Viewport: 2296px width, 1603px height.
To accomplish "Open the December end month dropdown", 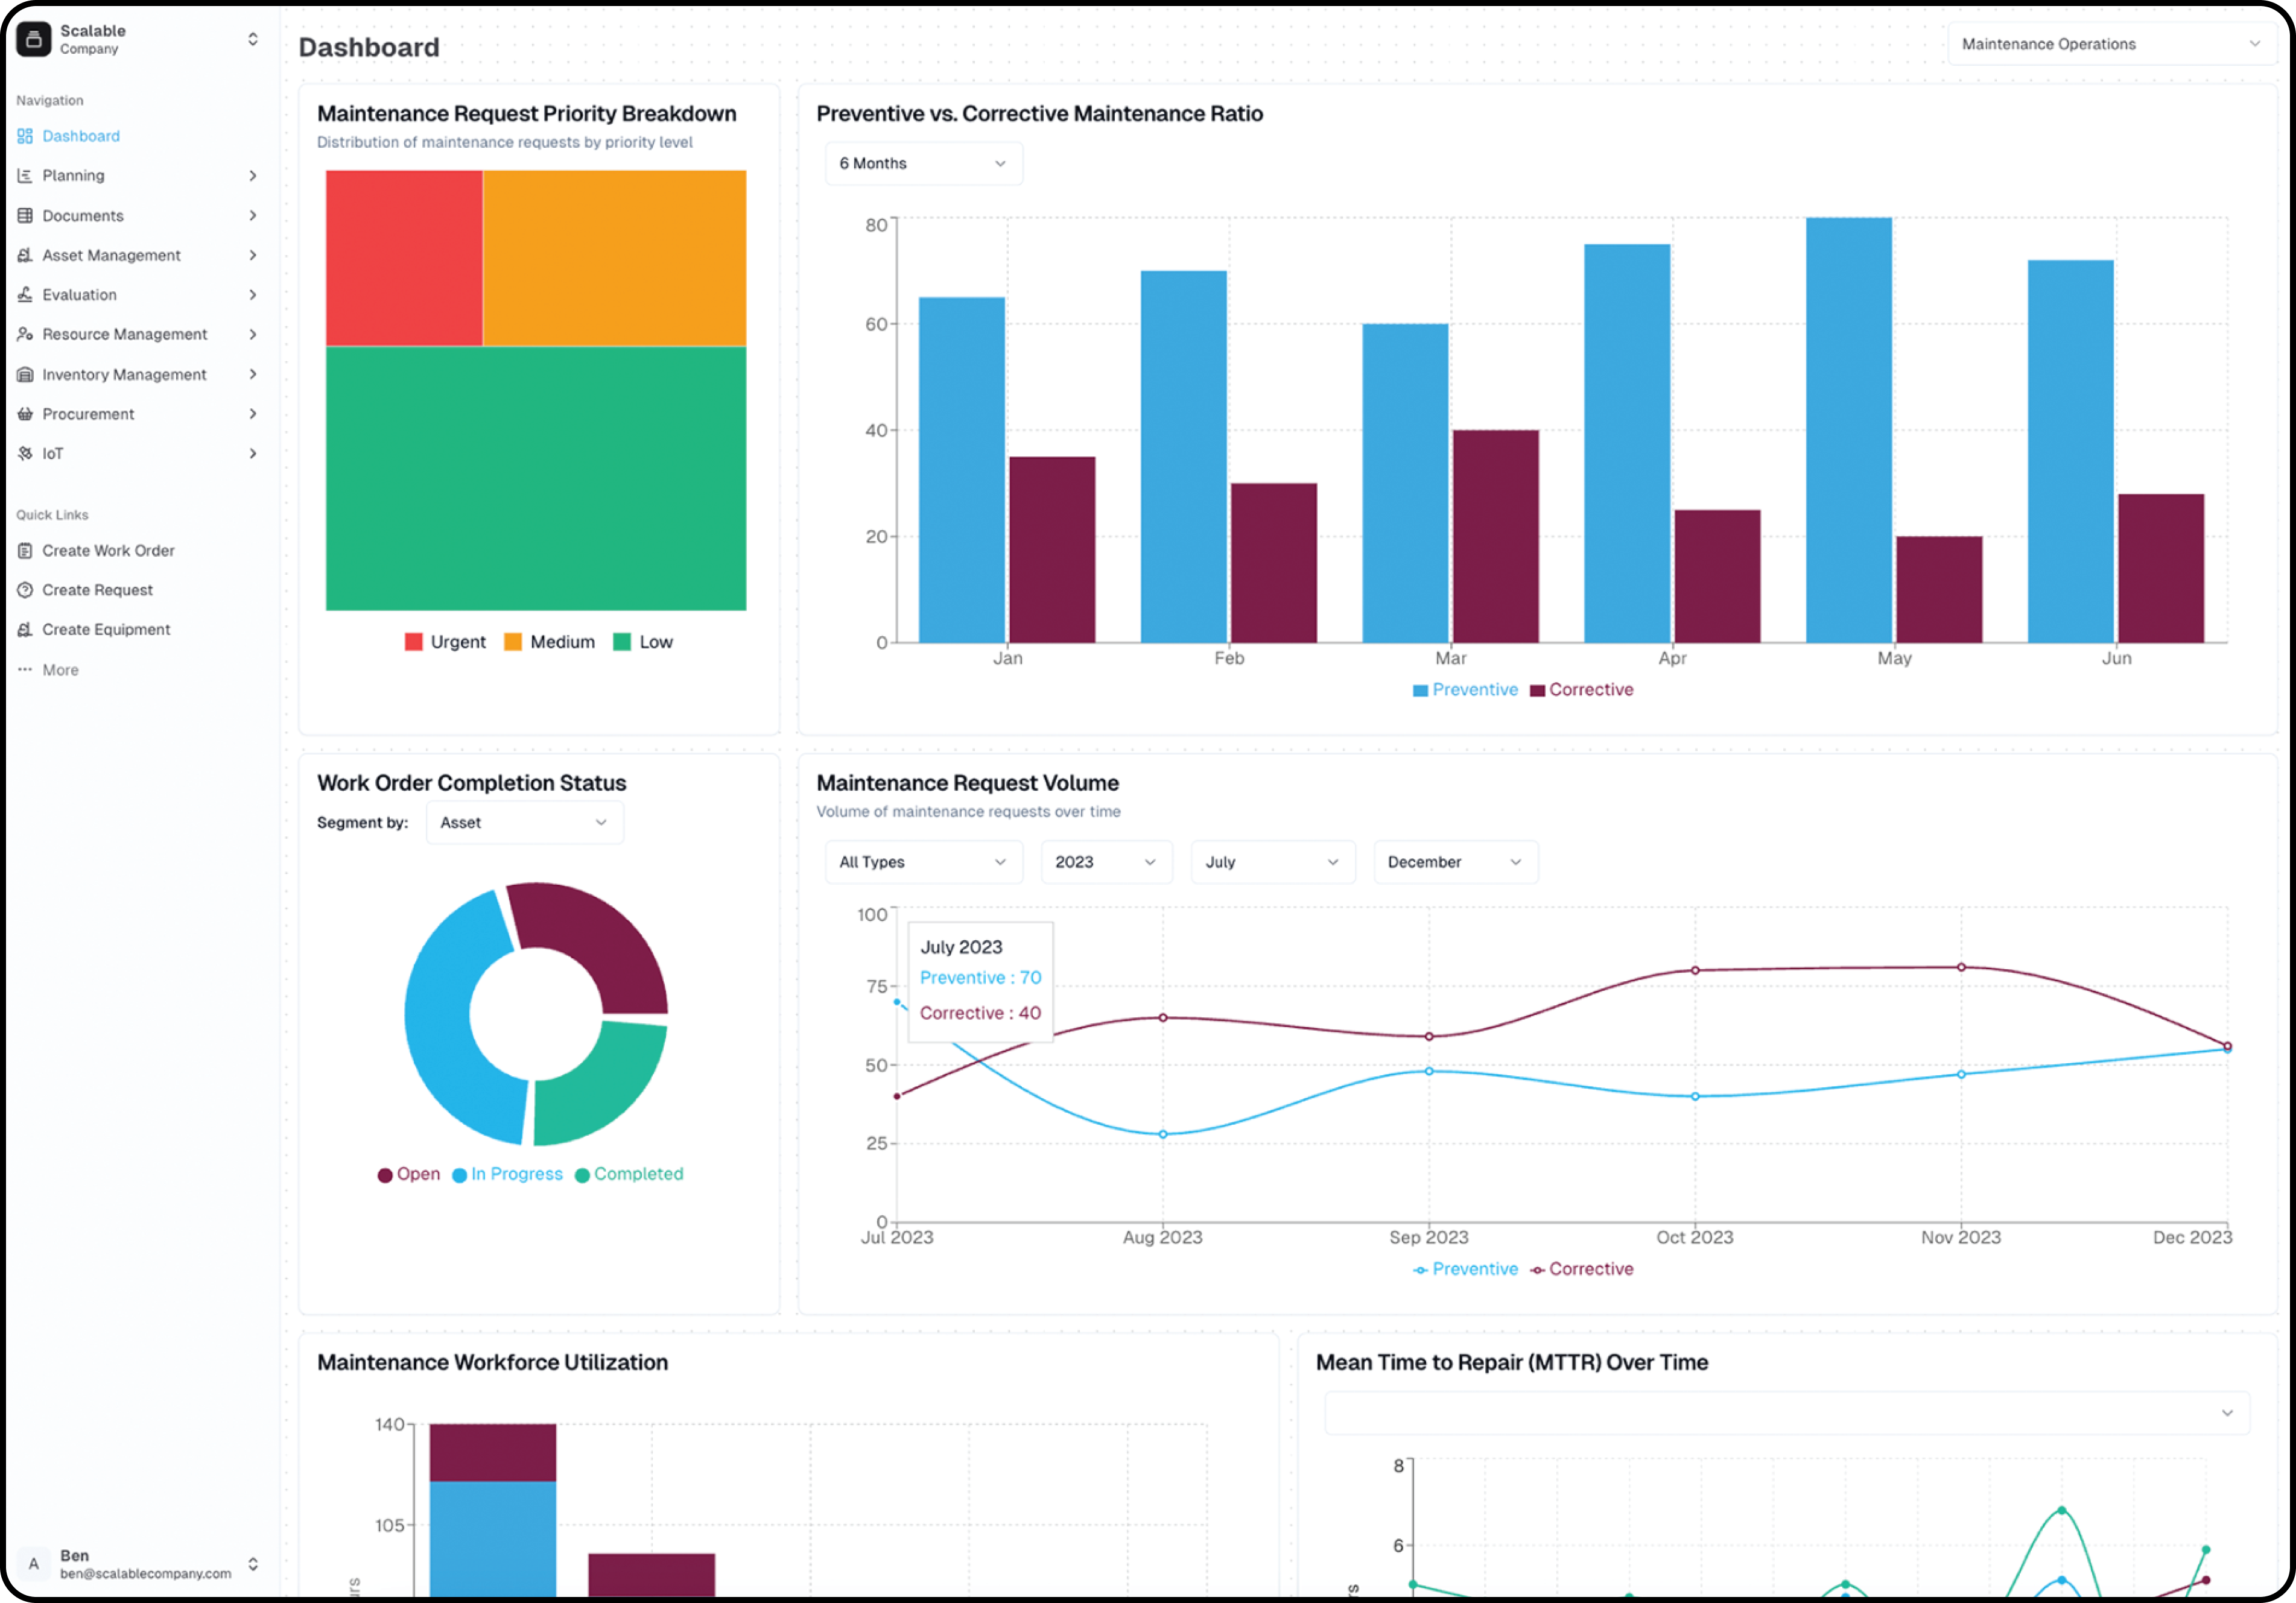I will (x=1455, y=862).
